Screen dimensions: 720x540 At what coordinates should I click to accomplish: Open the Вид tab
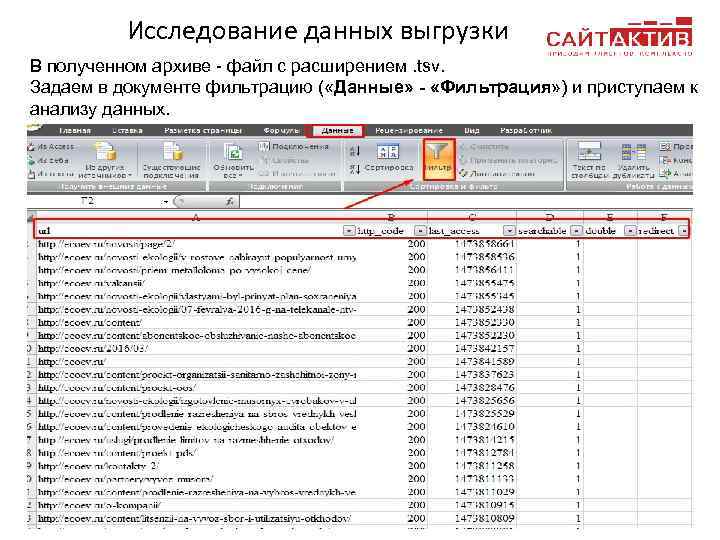[472, 131]
